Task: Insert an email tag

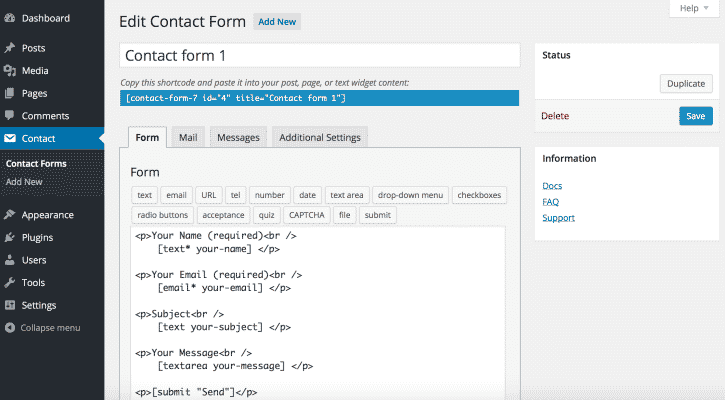Action: click(x=176, y=195)
